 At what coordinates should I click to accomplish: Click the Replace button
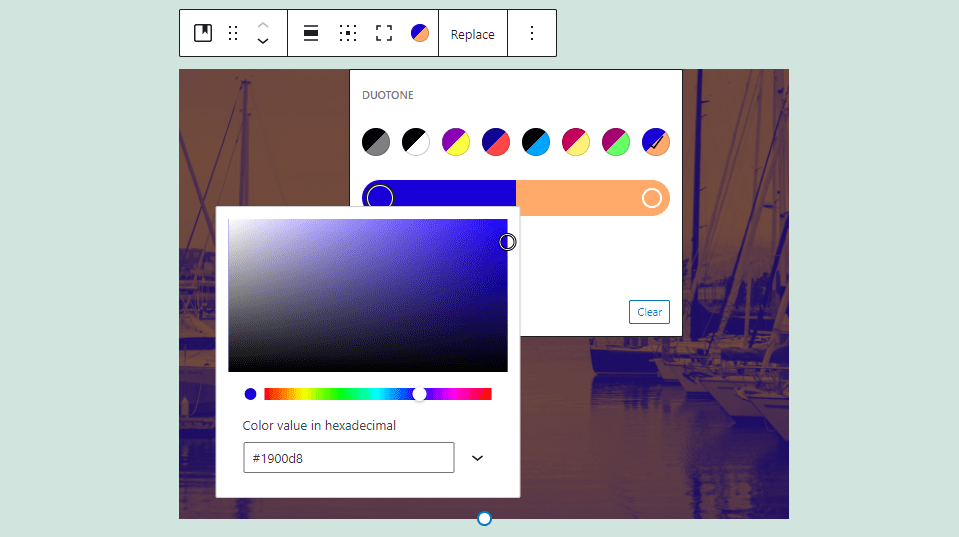click(x=472, y=34)
